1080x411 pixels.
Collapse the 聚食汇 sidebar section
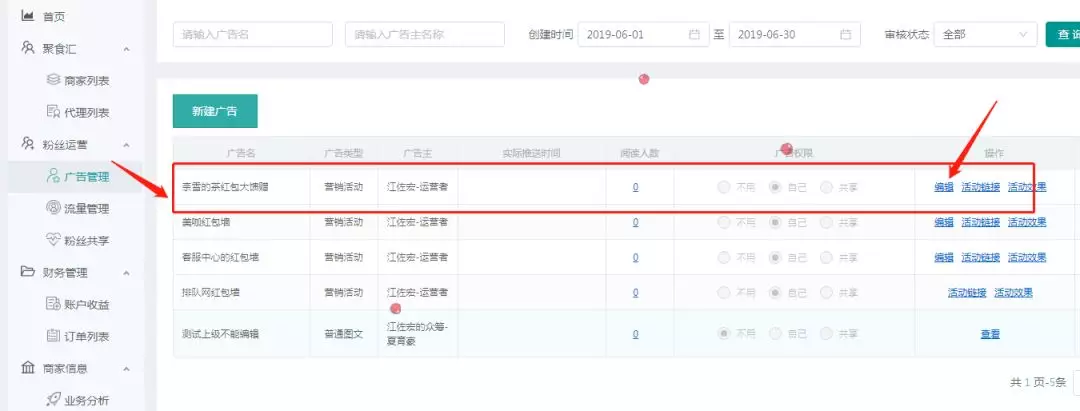click(x=126, y=48)
